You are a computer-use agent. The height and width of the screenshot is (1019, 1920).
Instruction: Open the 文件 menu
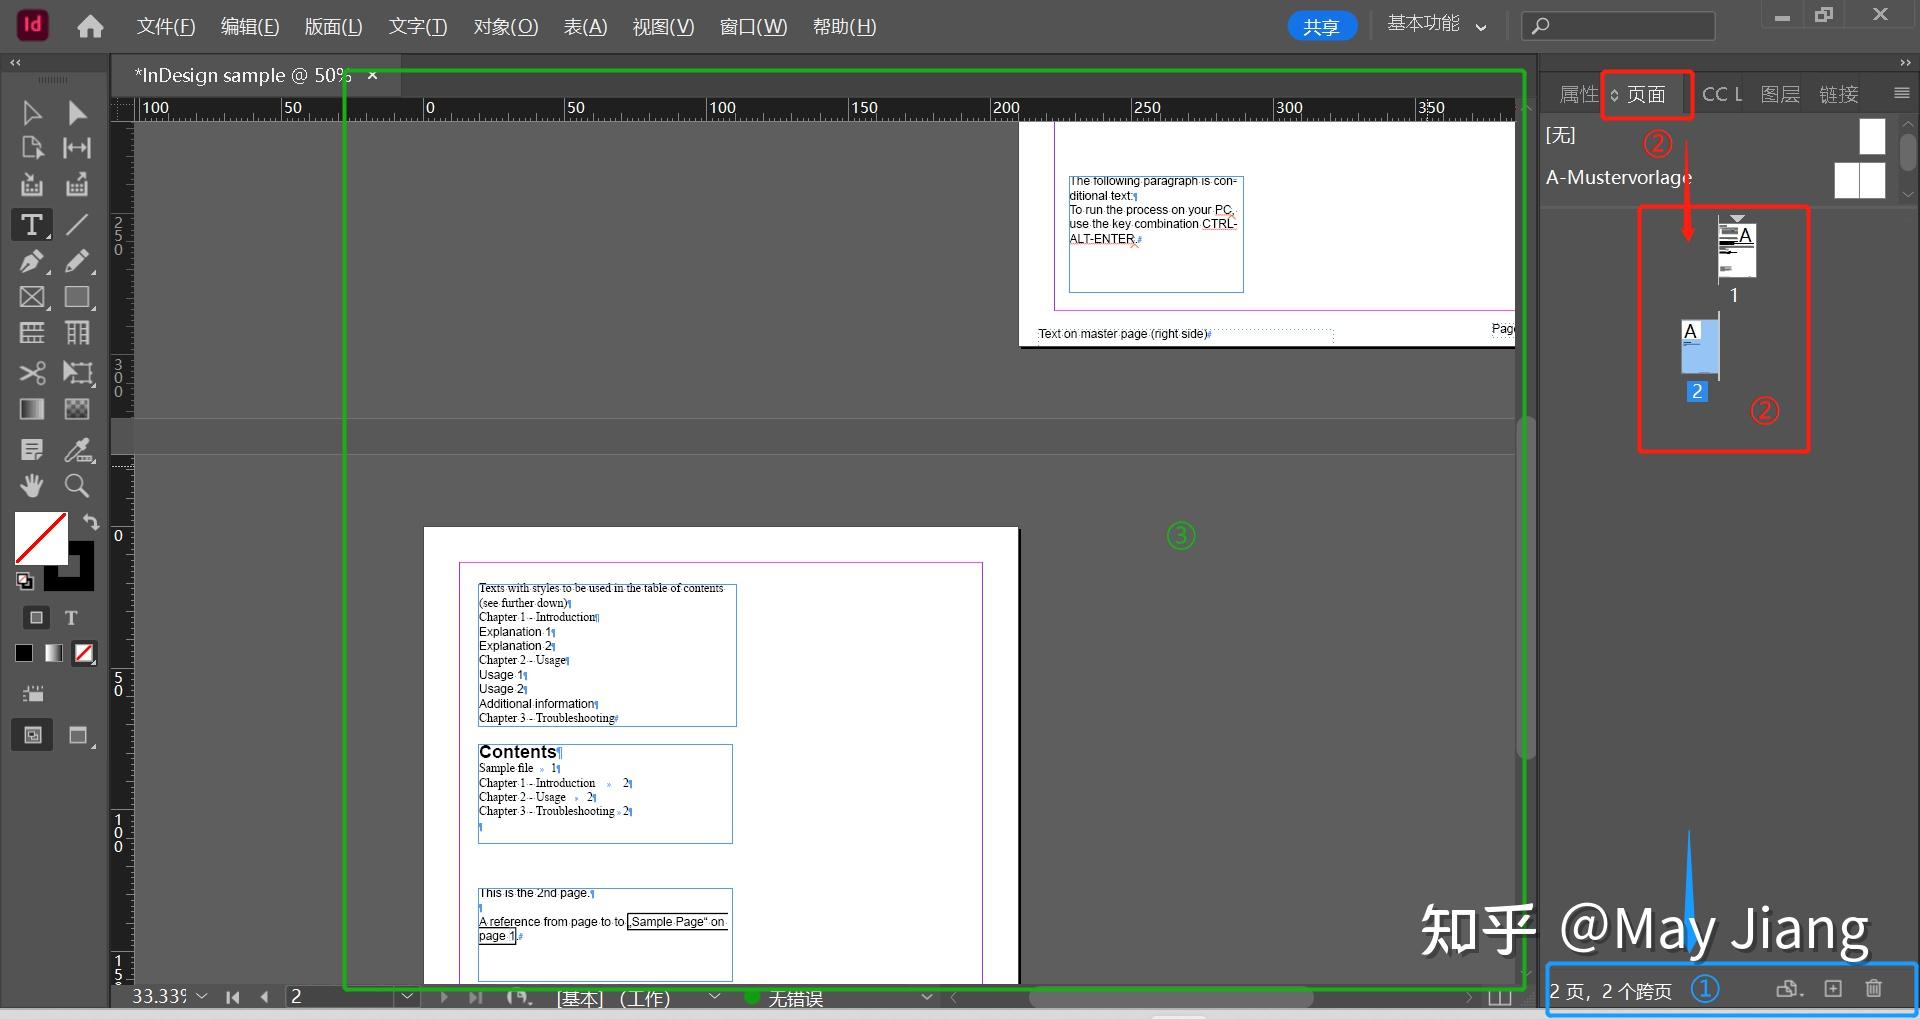pos(165,26)
